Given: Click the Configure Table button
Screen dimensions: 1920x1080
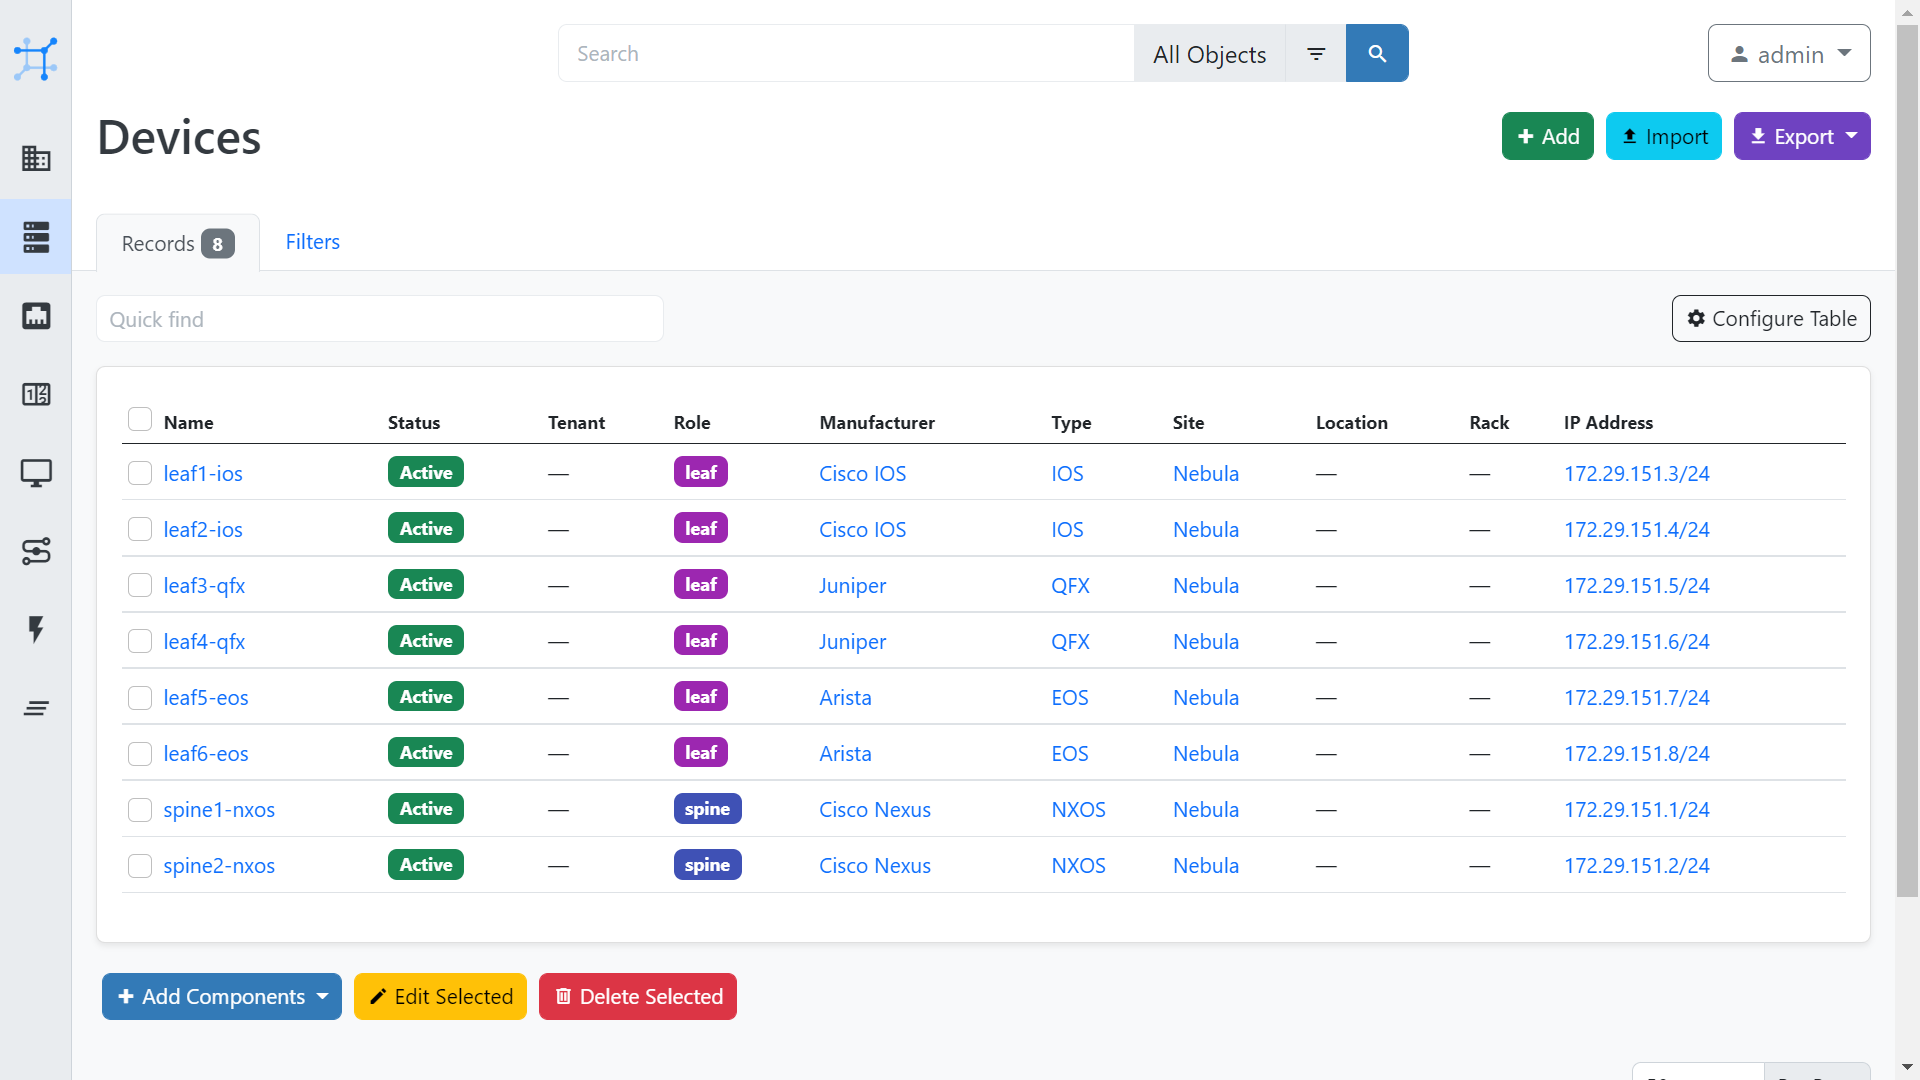Looking at the screenshot, I should click(x=1771, y=319).
